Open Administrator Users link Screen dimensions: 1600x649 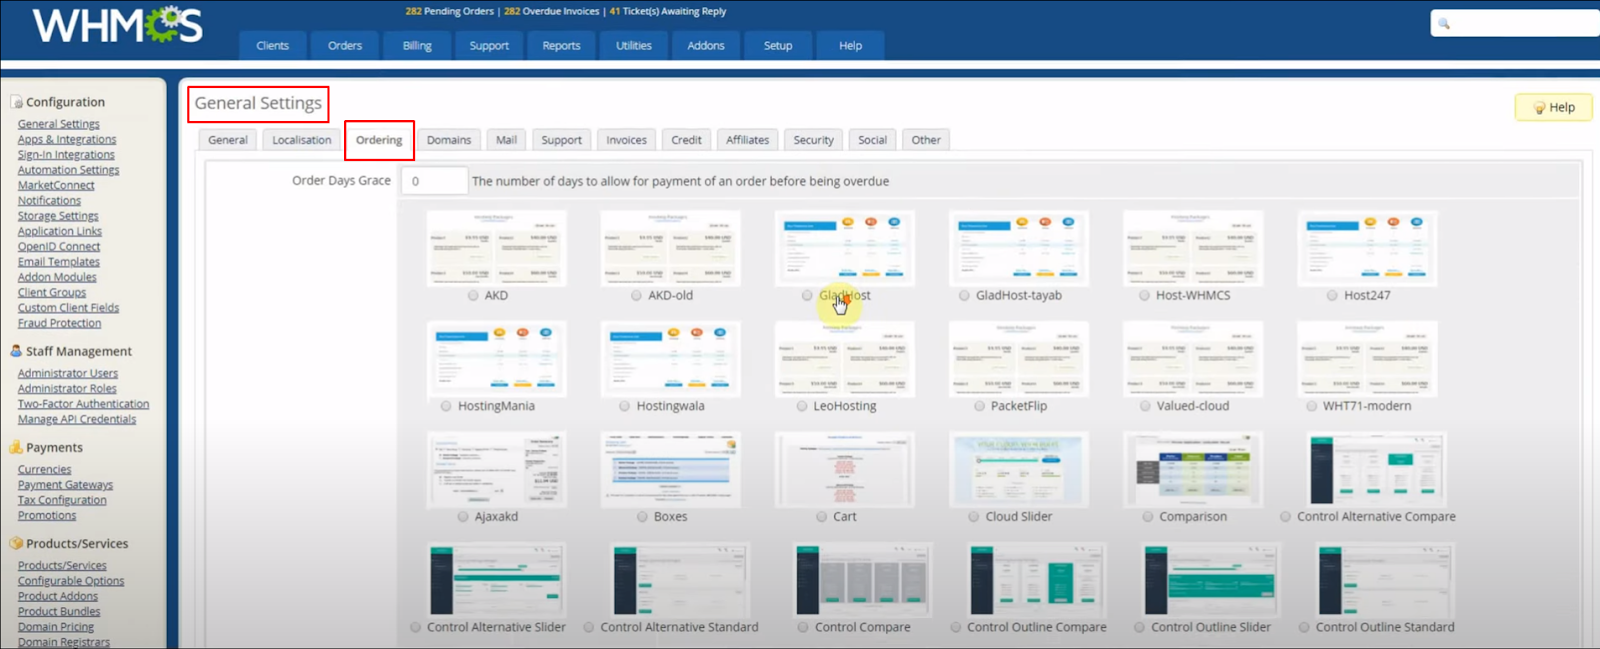point(68,374)
